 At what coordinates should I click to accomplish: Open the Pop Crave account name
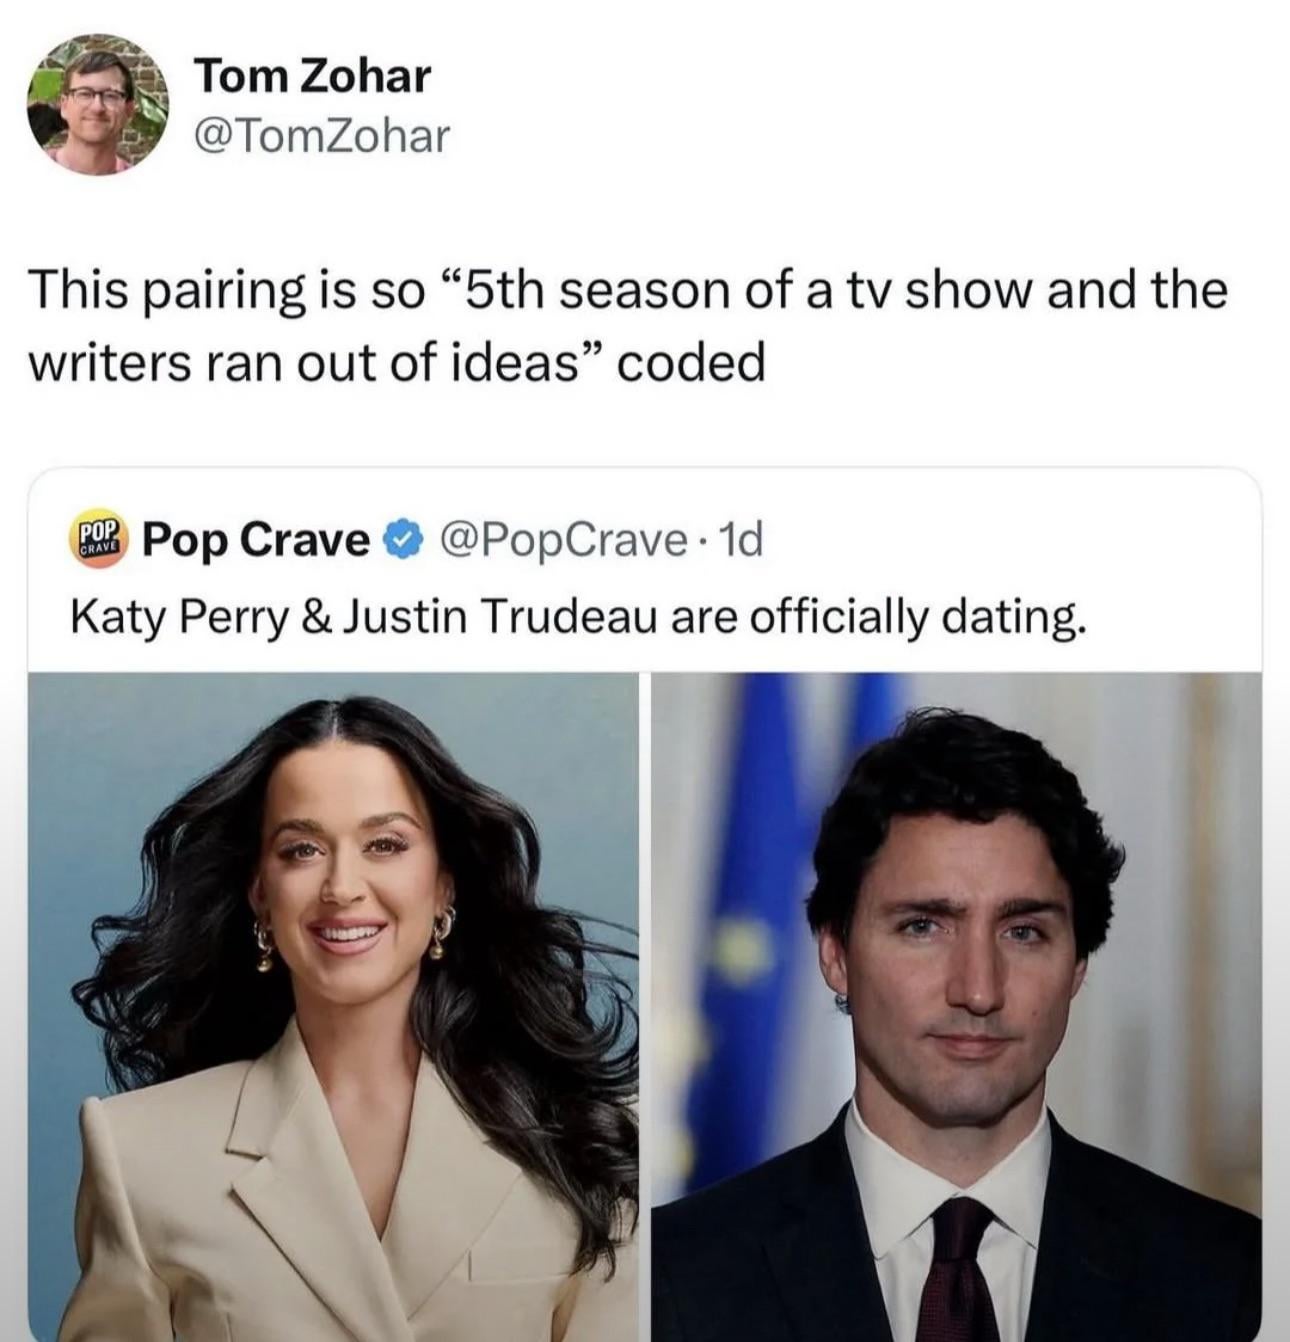click(256, 540)
